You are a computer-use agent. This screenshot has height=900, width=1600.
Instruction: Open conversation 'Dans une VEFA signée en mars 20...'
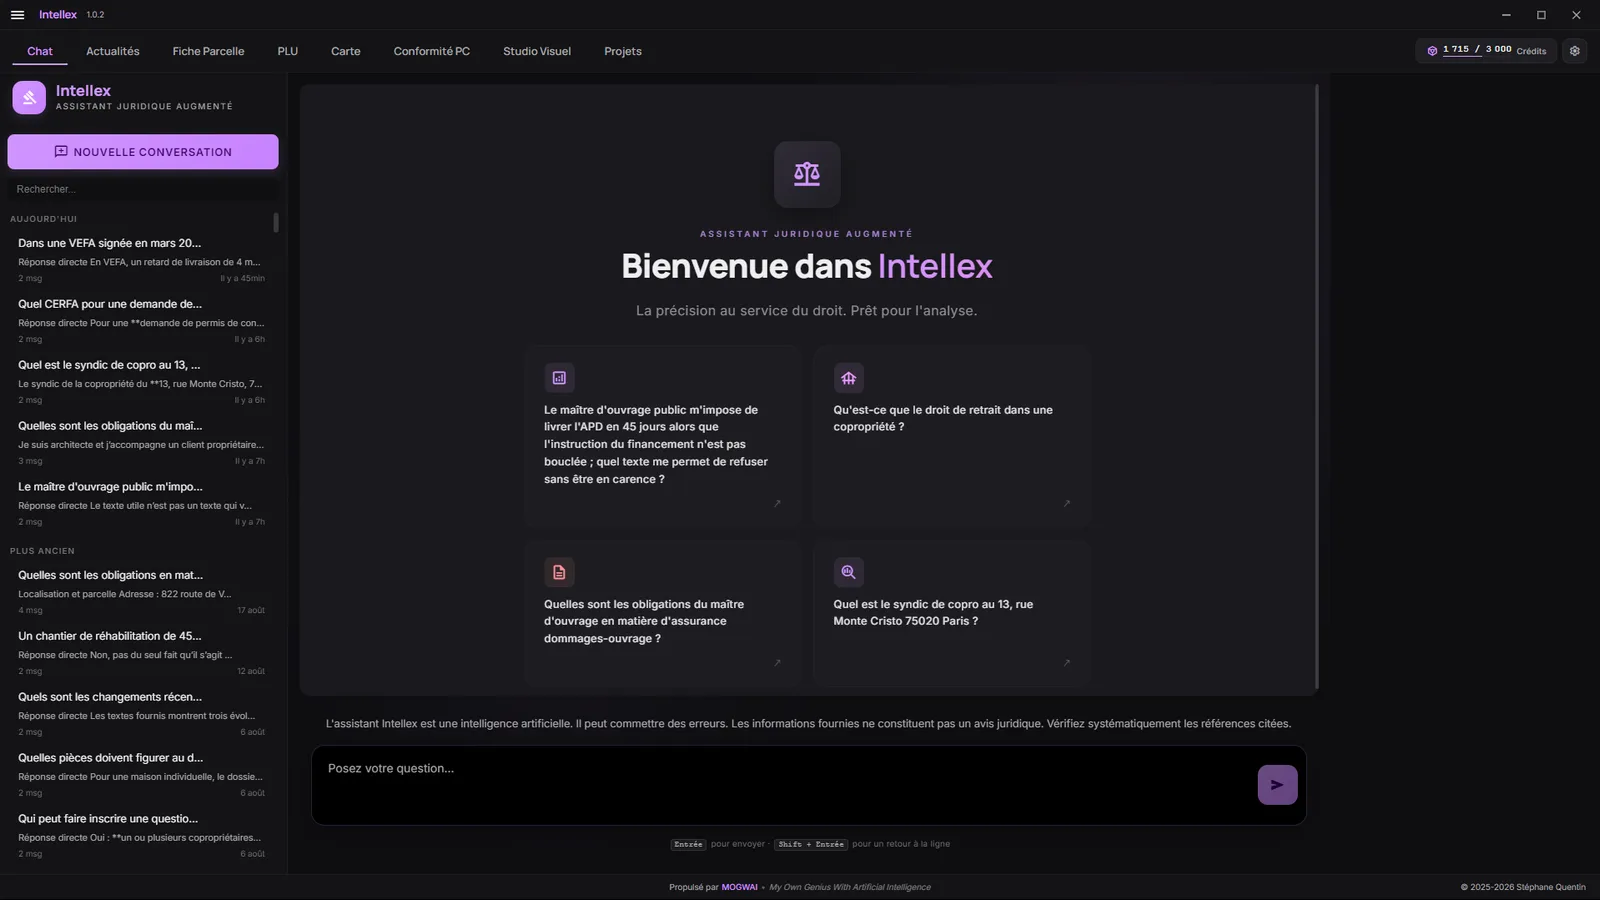(141, 260)
